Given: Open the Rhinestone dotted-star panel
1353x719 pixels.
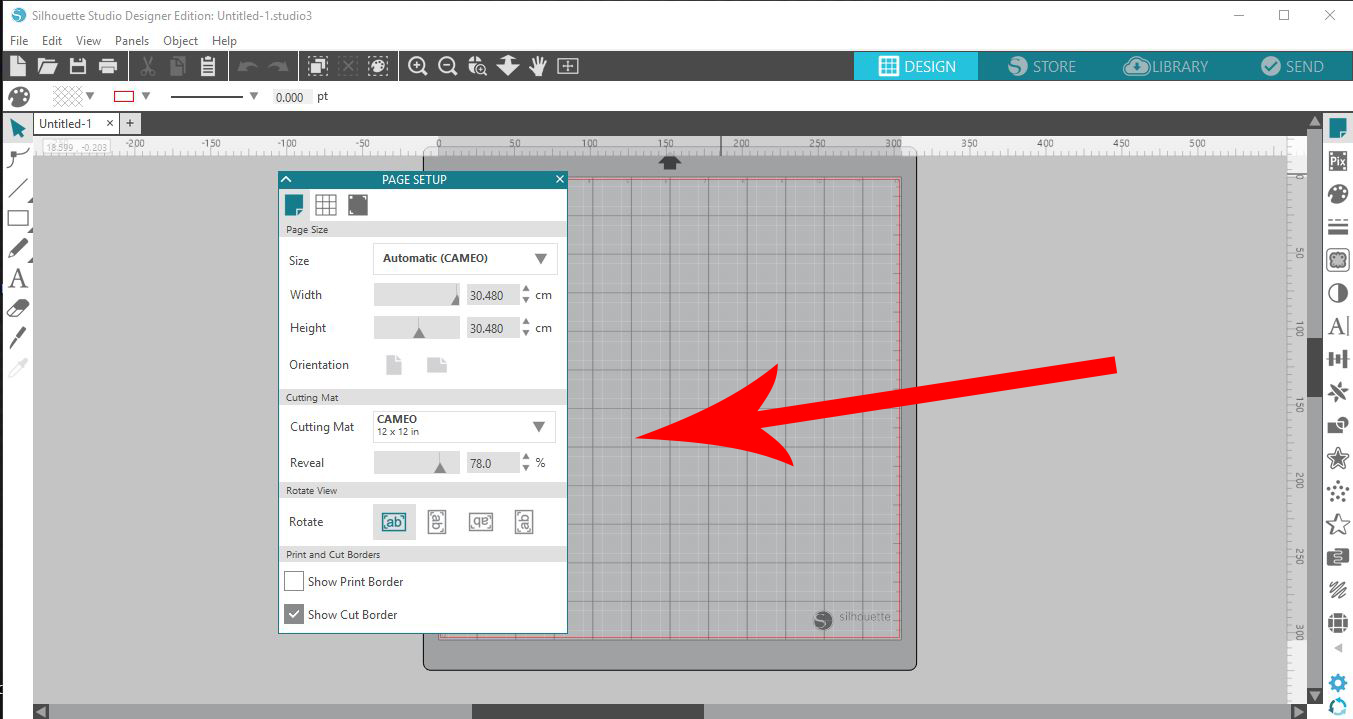Looking at the screenshot, I should tap(1337, 491).
